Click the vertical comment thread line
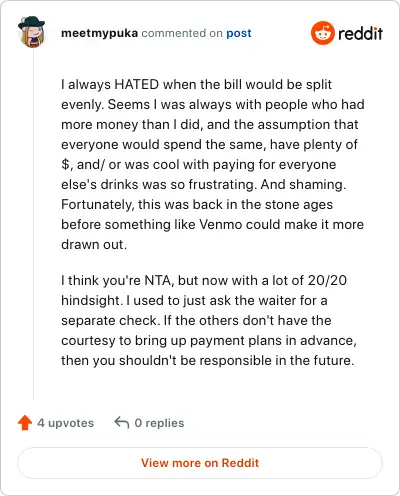 33,223
